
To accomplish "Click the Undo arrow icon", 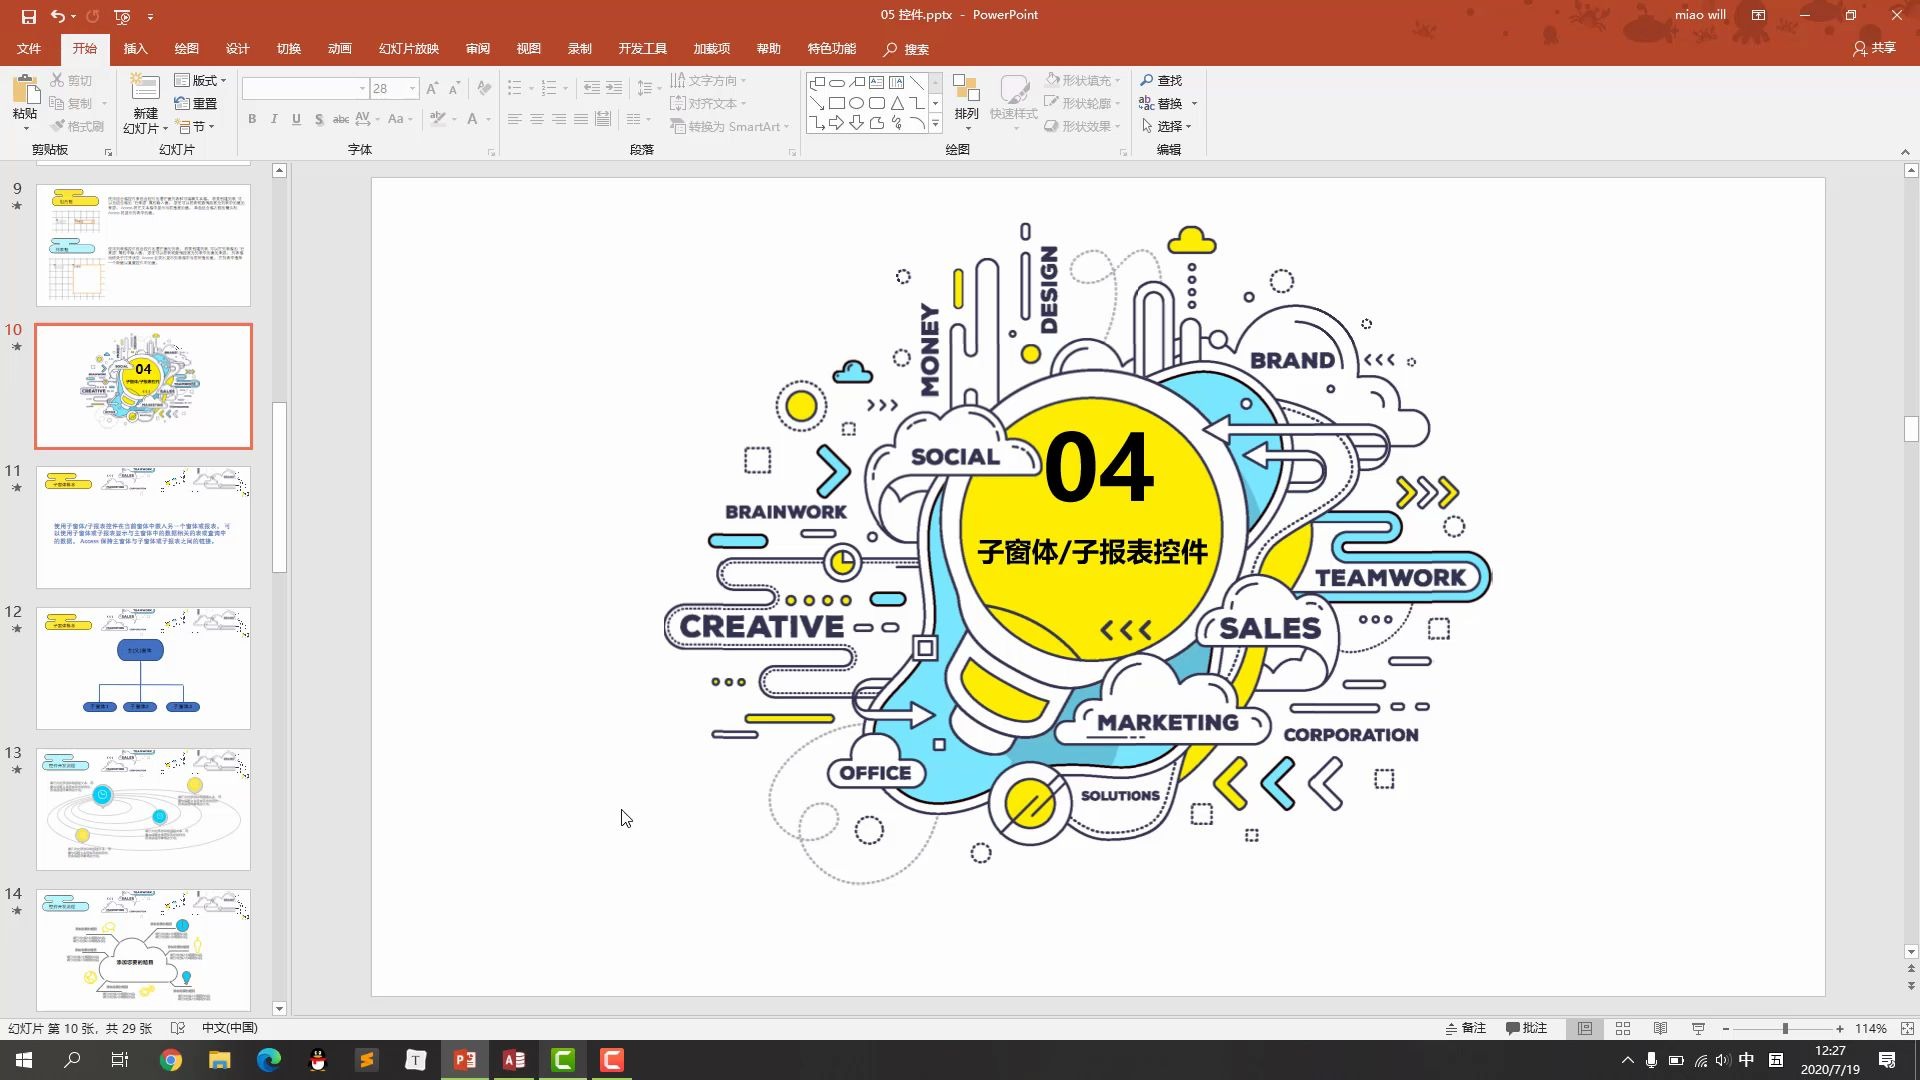I will pyautogui.click(x=57, y=16).
